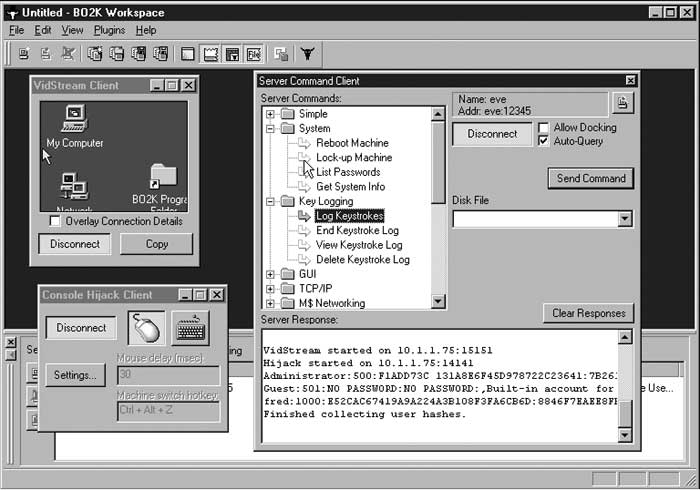700x490 pixels.
Task: Click the arrow icon beside End Keystroke Log
Action: pyautogui.click(x=304, y=231)
